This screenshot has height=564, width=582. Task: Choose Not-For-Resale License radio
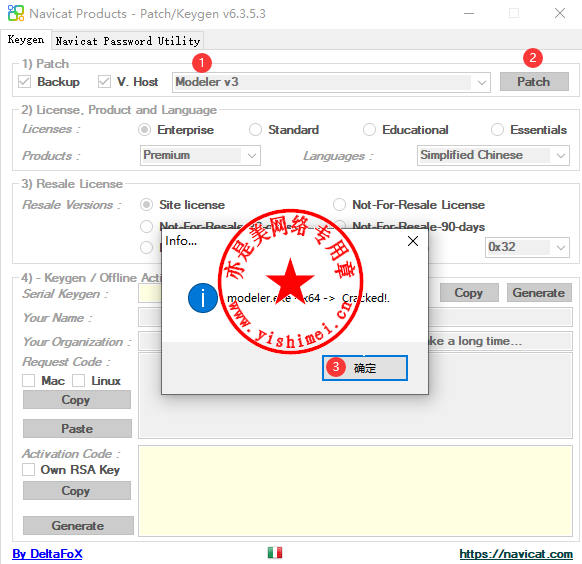point(339,204)
